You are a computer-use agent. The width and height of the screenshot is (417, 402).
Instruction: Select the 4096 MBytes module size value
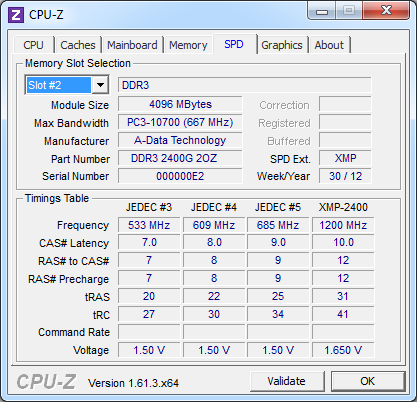tap(180, 104)
